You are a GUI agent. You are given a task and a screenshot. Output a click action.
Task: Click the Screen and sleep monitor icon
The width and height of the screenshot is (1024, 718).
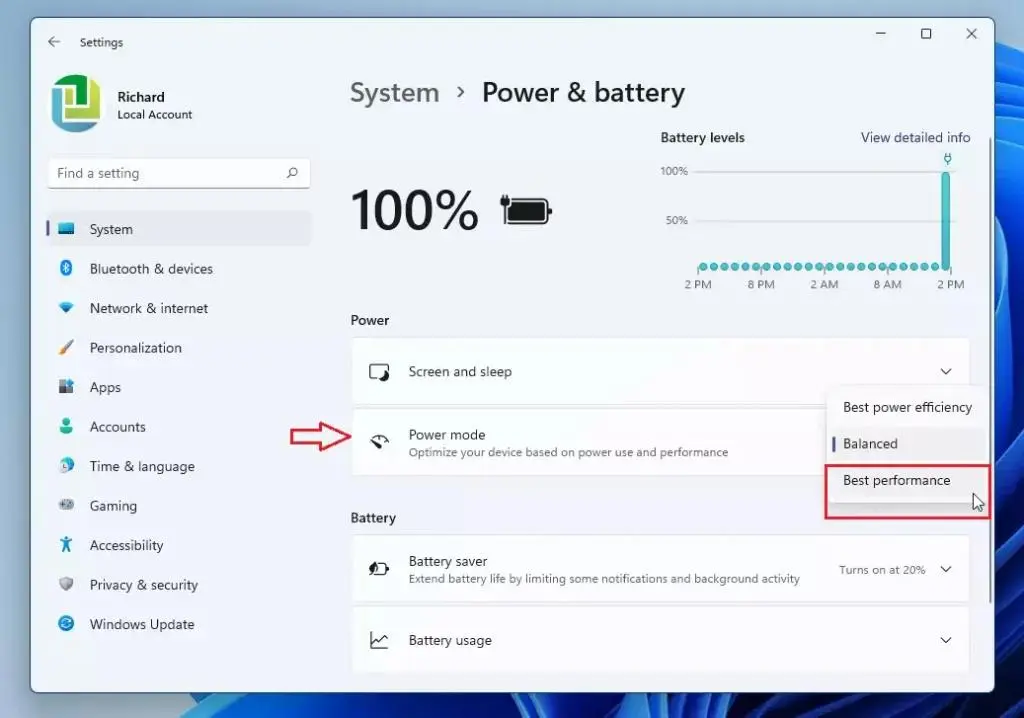[379, 372]
